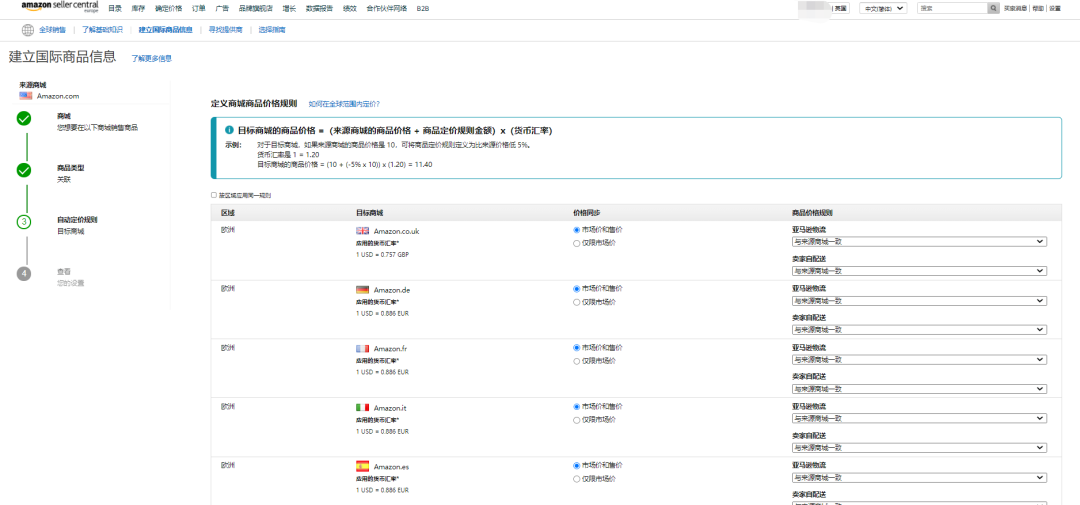Open 买家消息 link

1015,8
